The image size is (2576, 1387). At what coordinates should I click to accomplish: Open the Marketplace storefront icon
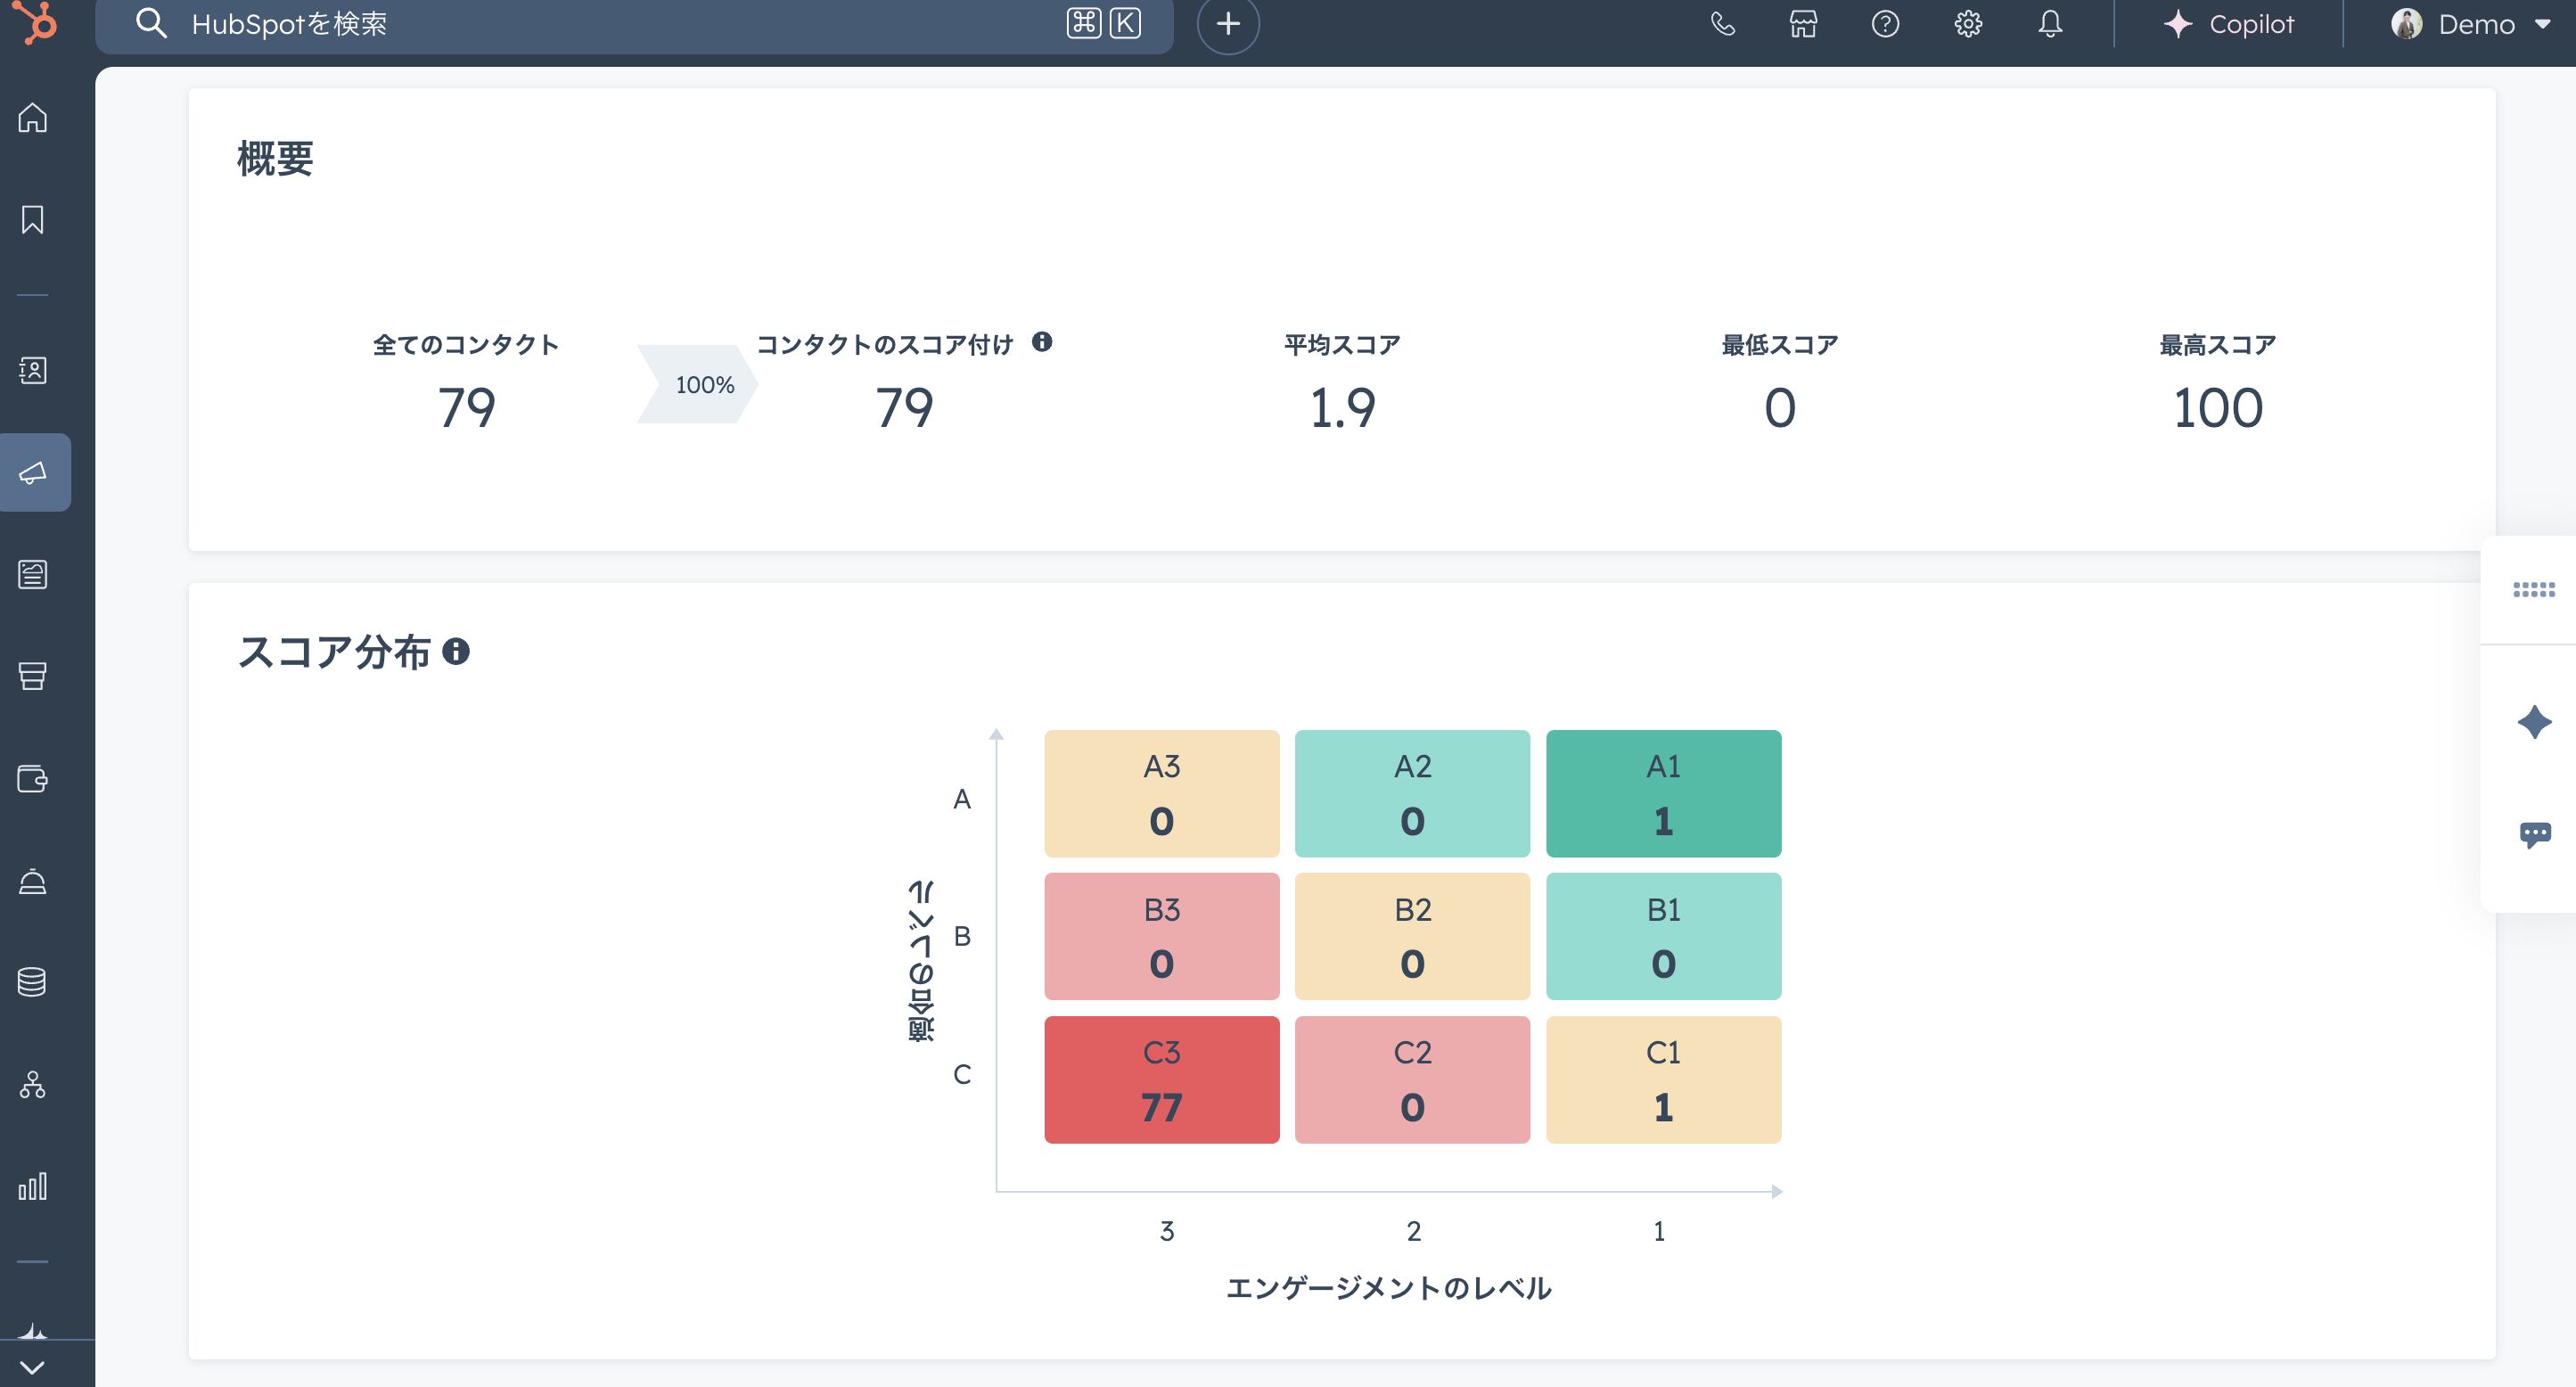point(1803,24)
